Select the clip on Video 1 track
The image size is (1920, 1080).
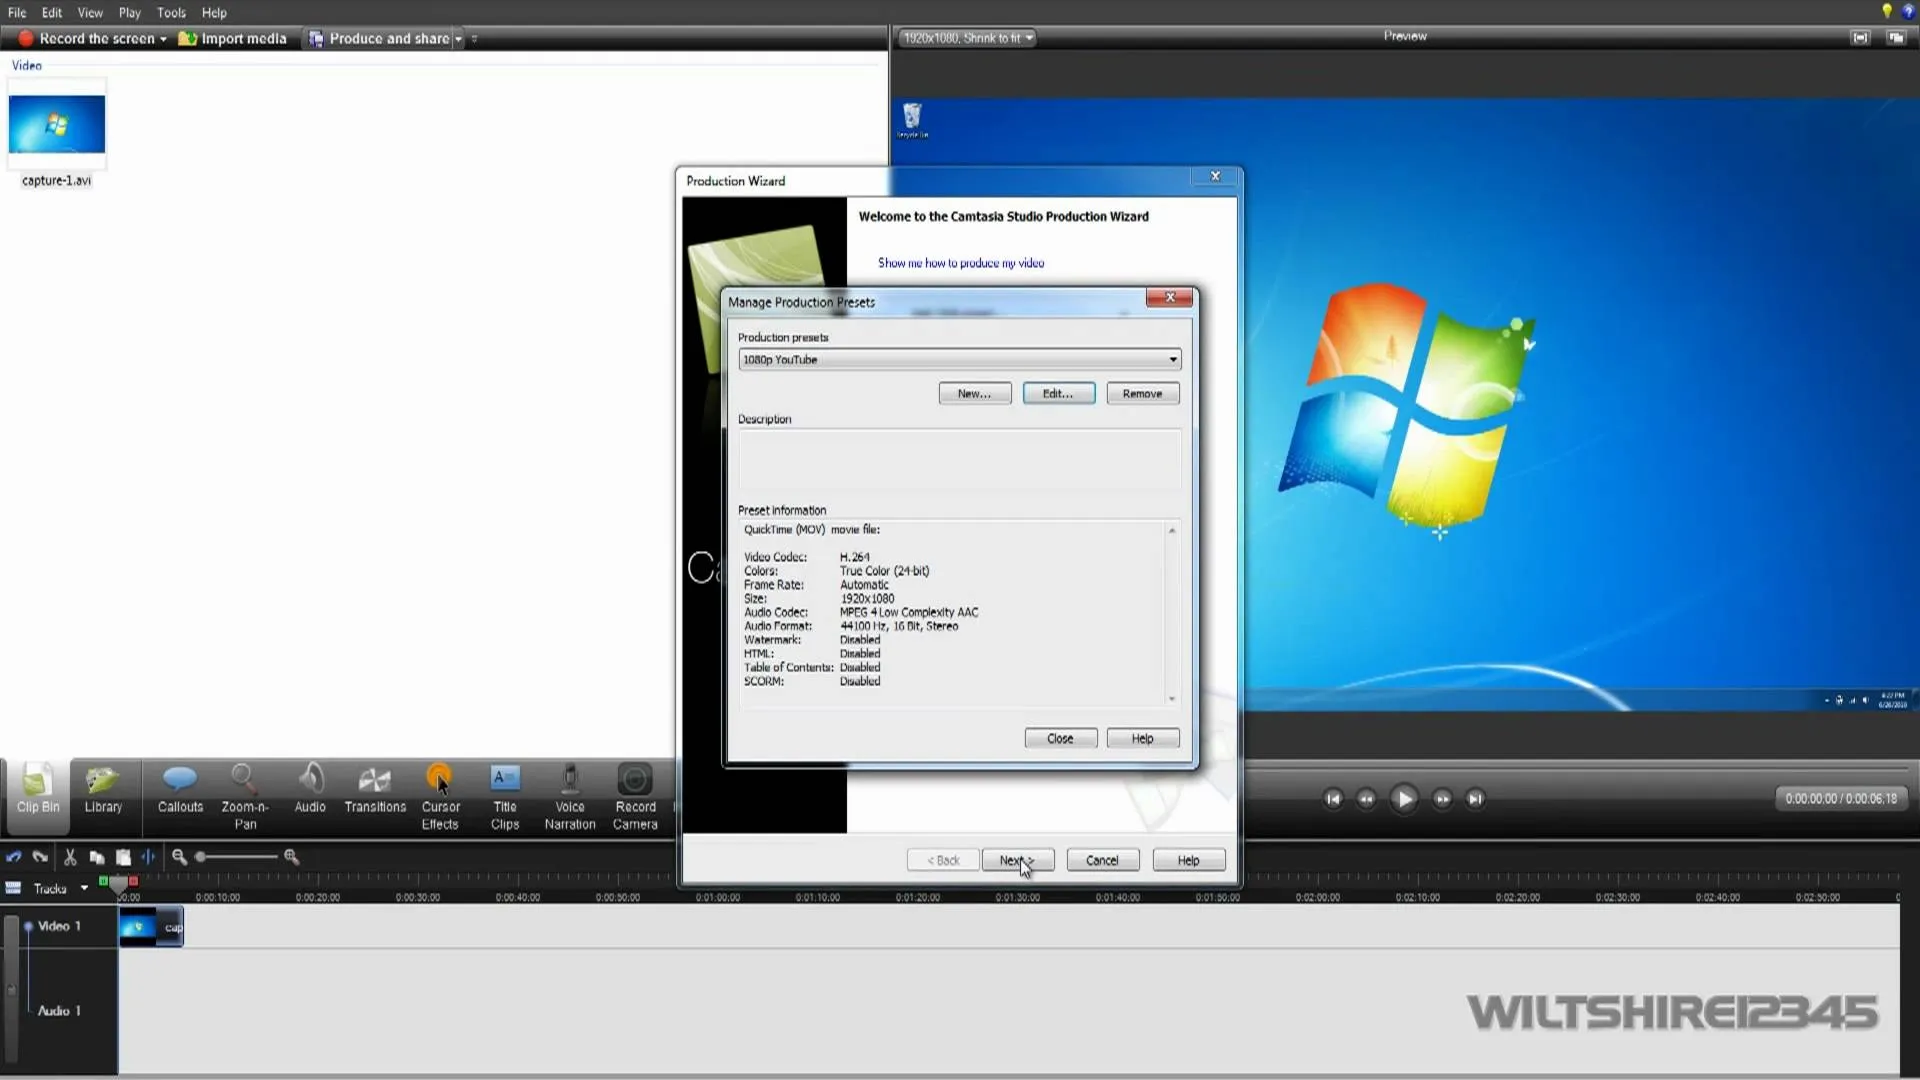coord(151,928)
